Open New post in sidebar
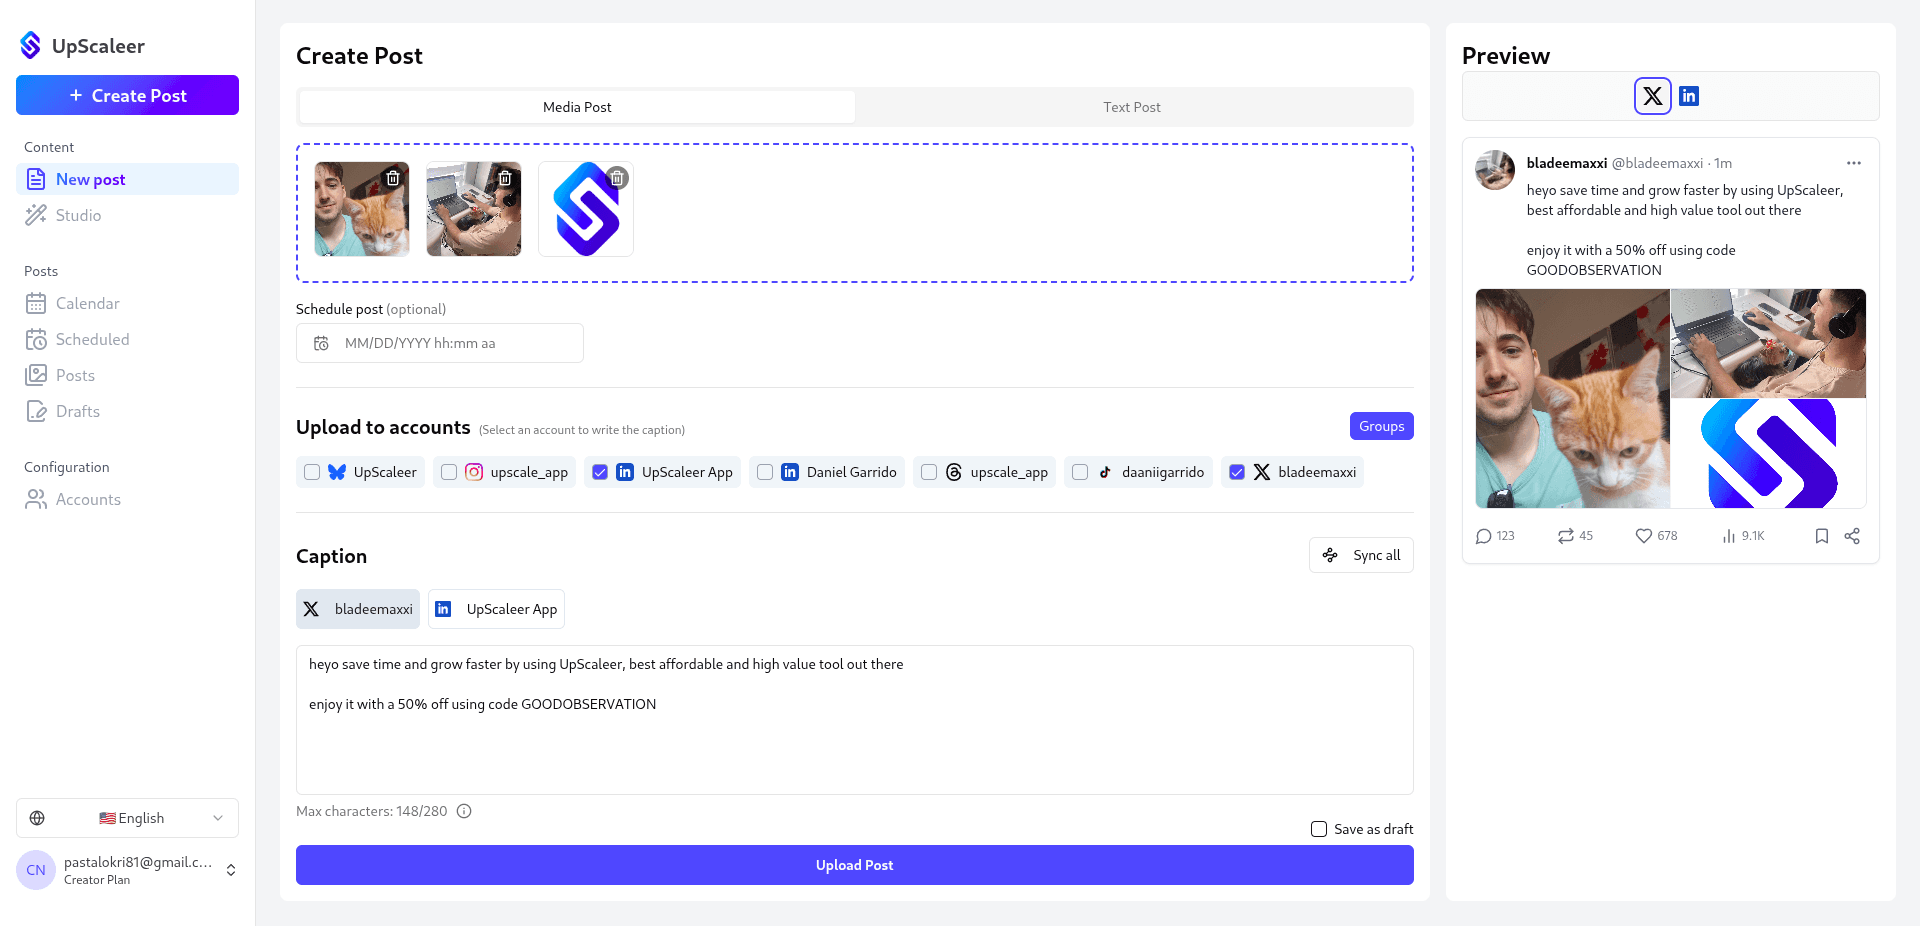Viewport: 1920px width, 926px height. tap(127, 179)
